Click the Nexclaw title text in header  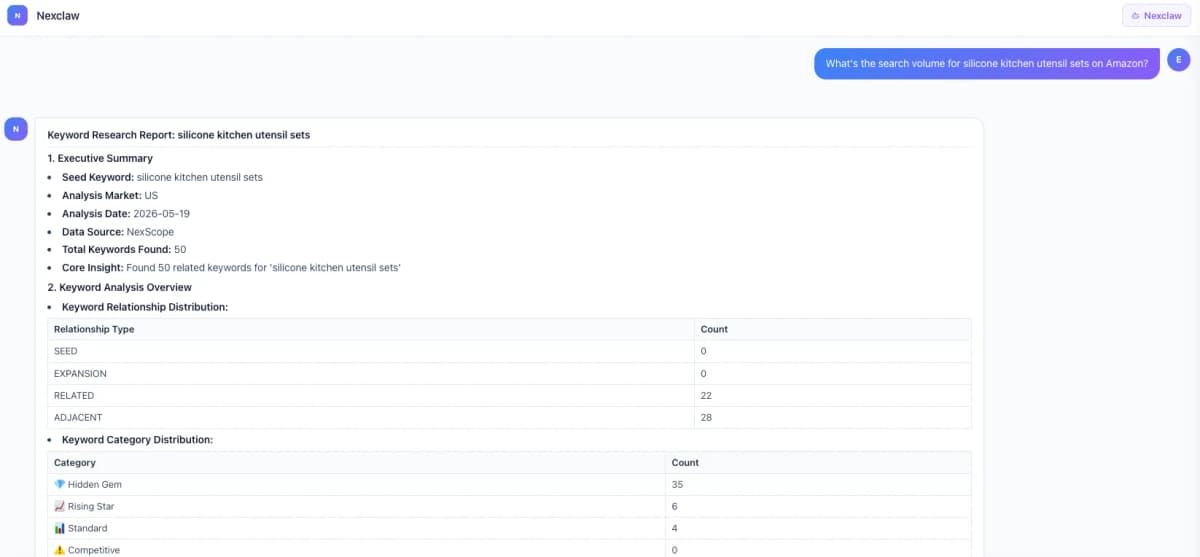(x=58, y=16)
